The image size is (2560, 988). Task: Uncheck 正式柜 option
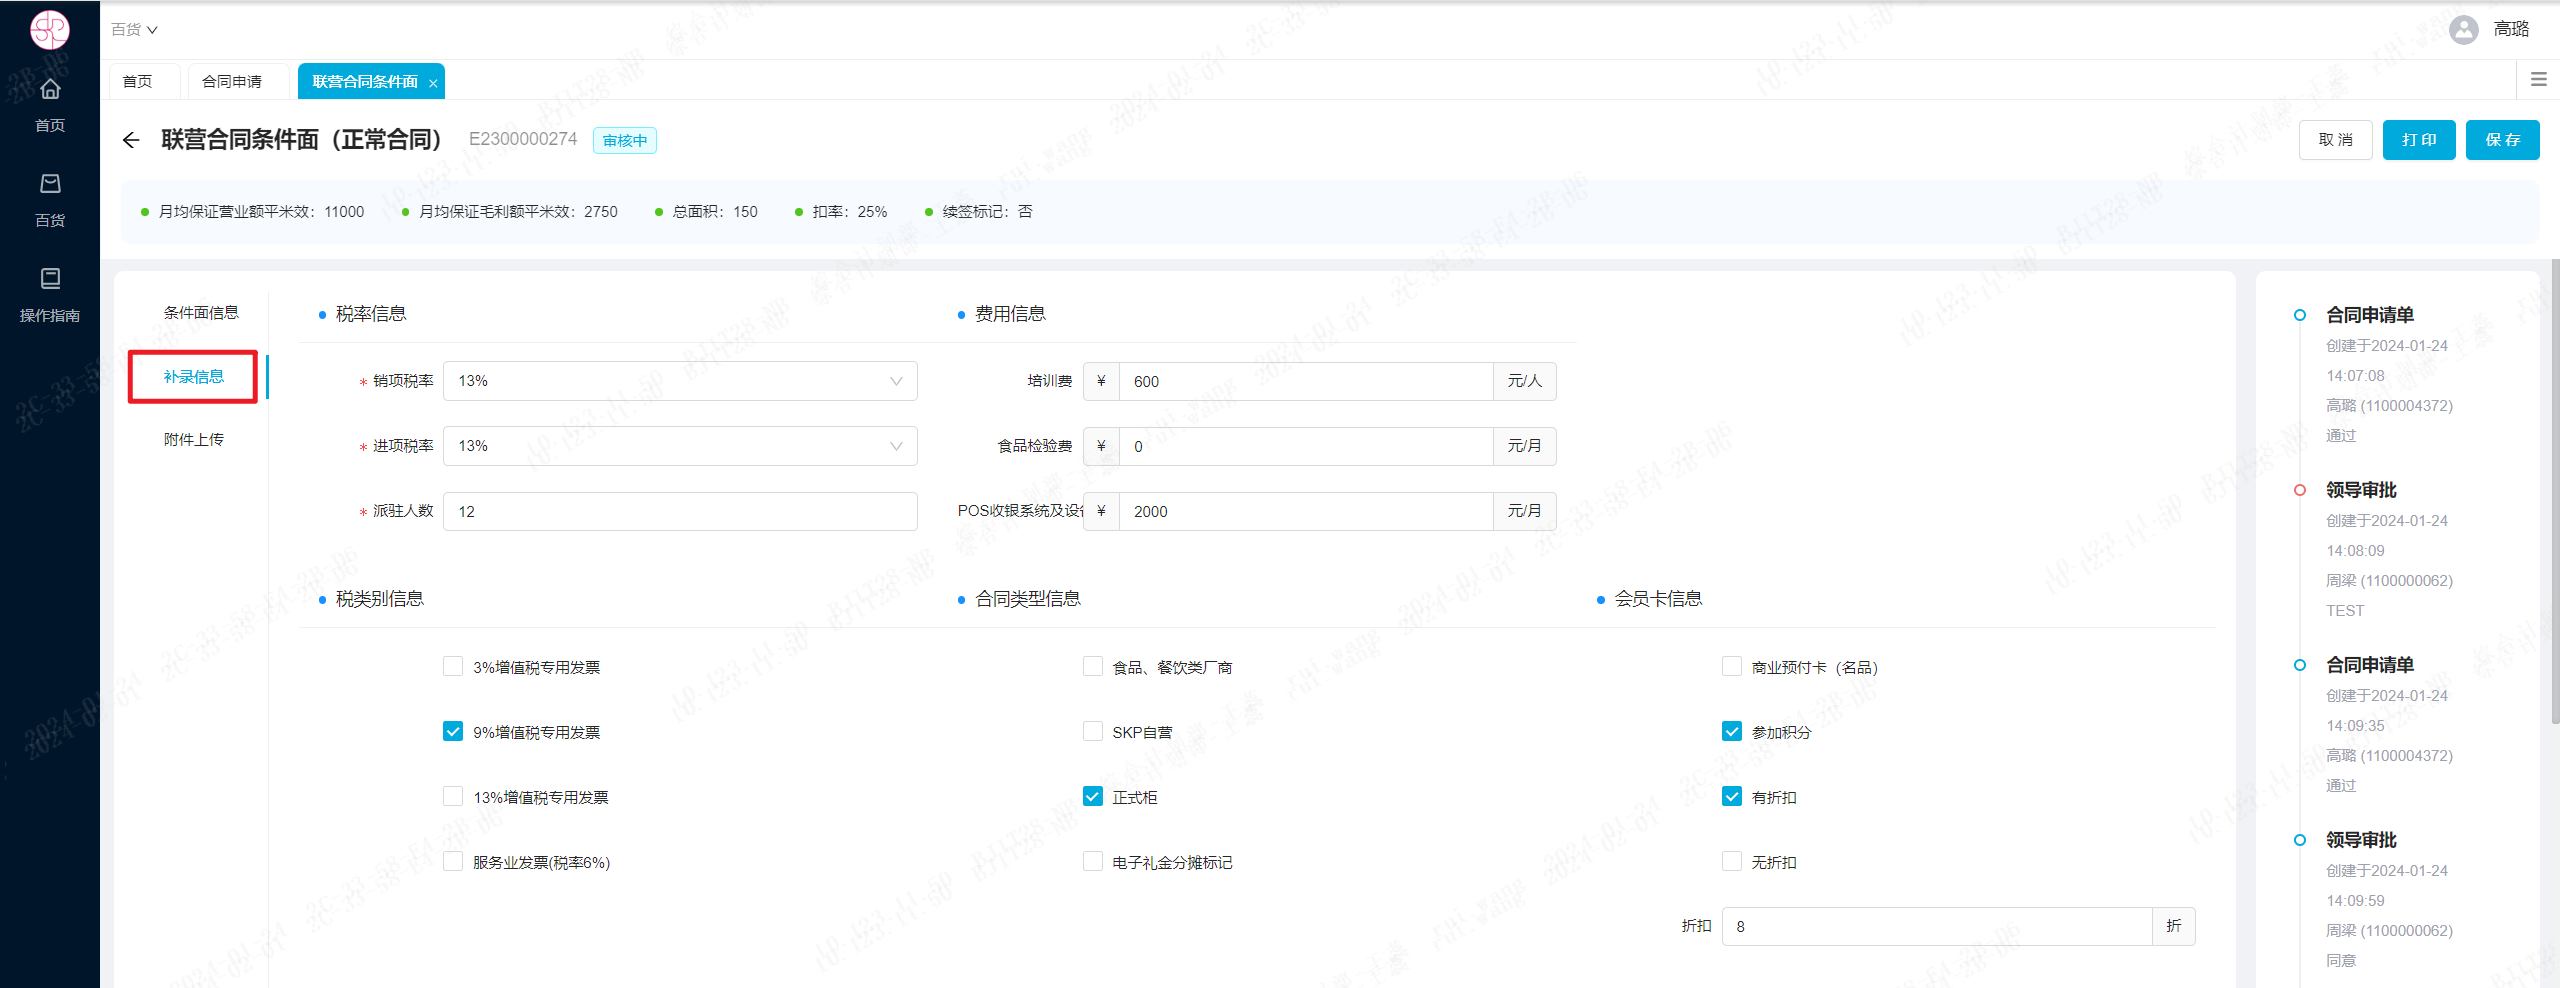(x=1093, y=797)
